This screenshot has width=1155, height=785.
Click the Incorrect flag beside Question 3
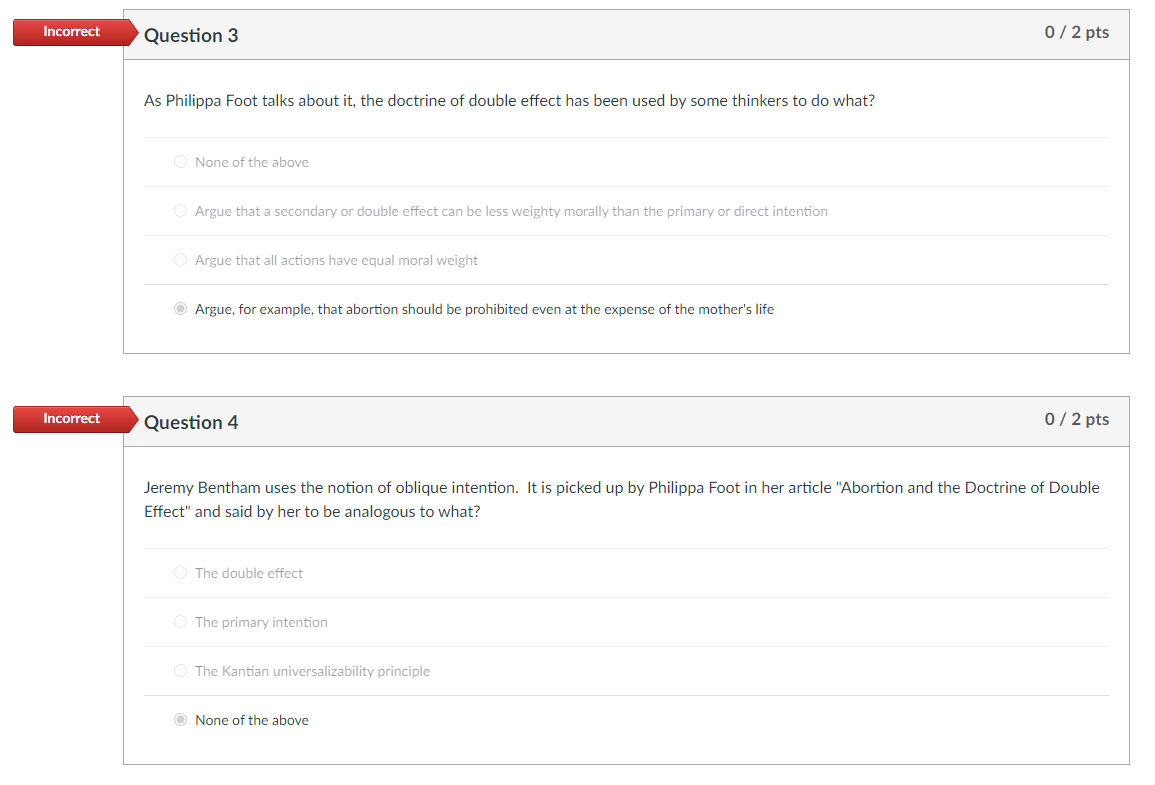point(75,32)
